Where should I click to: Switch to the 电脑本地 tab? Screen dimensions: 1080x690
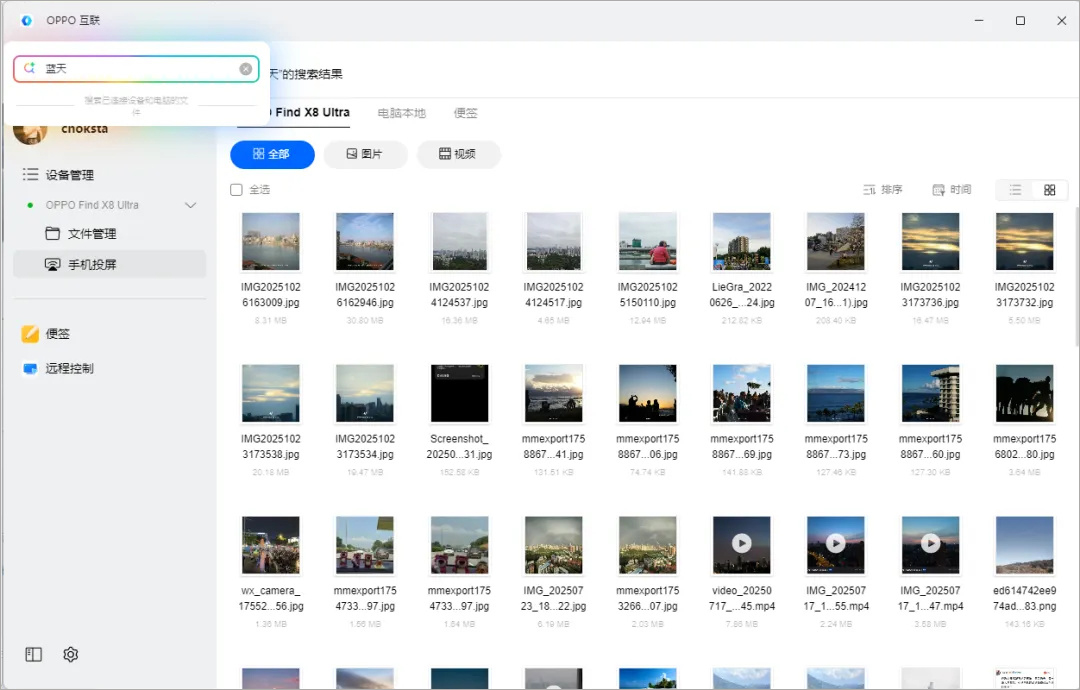401,113
